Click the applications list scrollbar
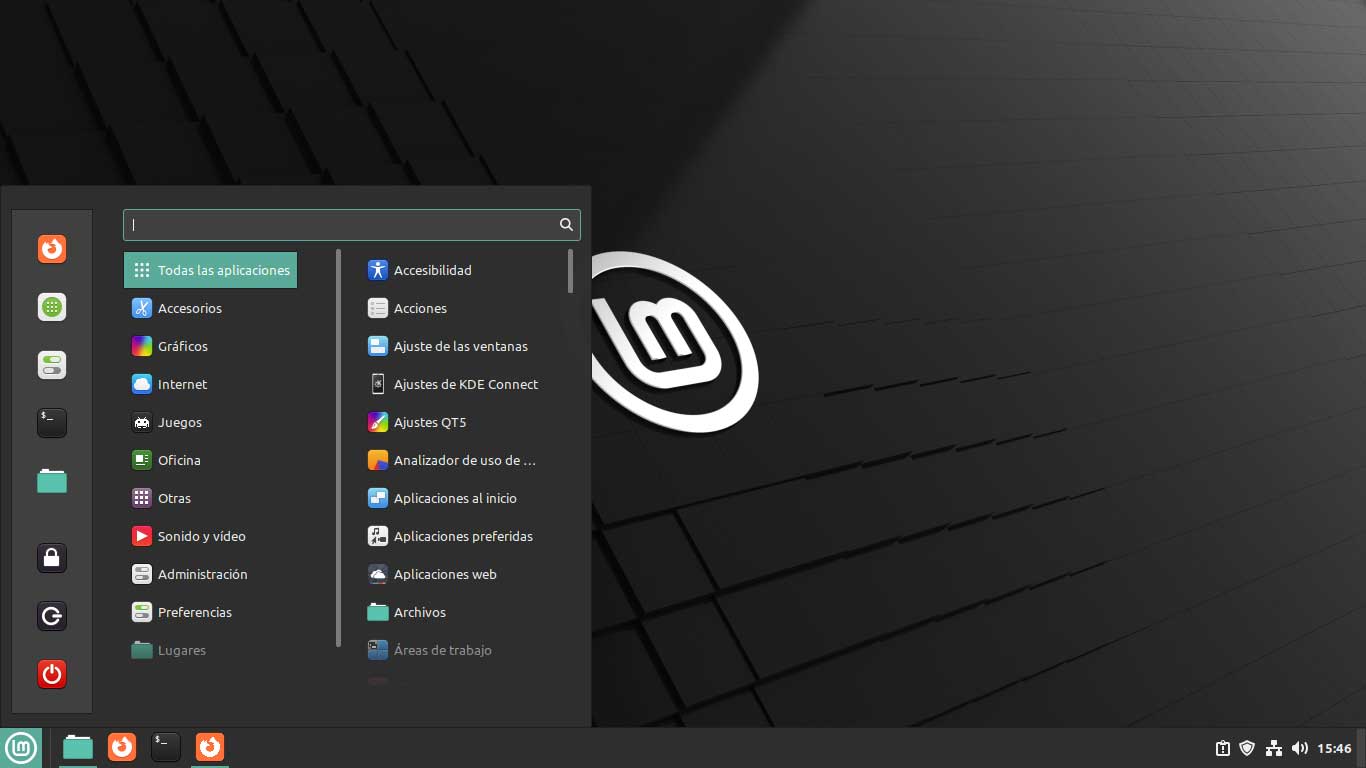Viewport: 1366px width, 768px height. [x=570, y=271]
